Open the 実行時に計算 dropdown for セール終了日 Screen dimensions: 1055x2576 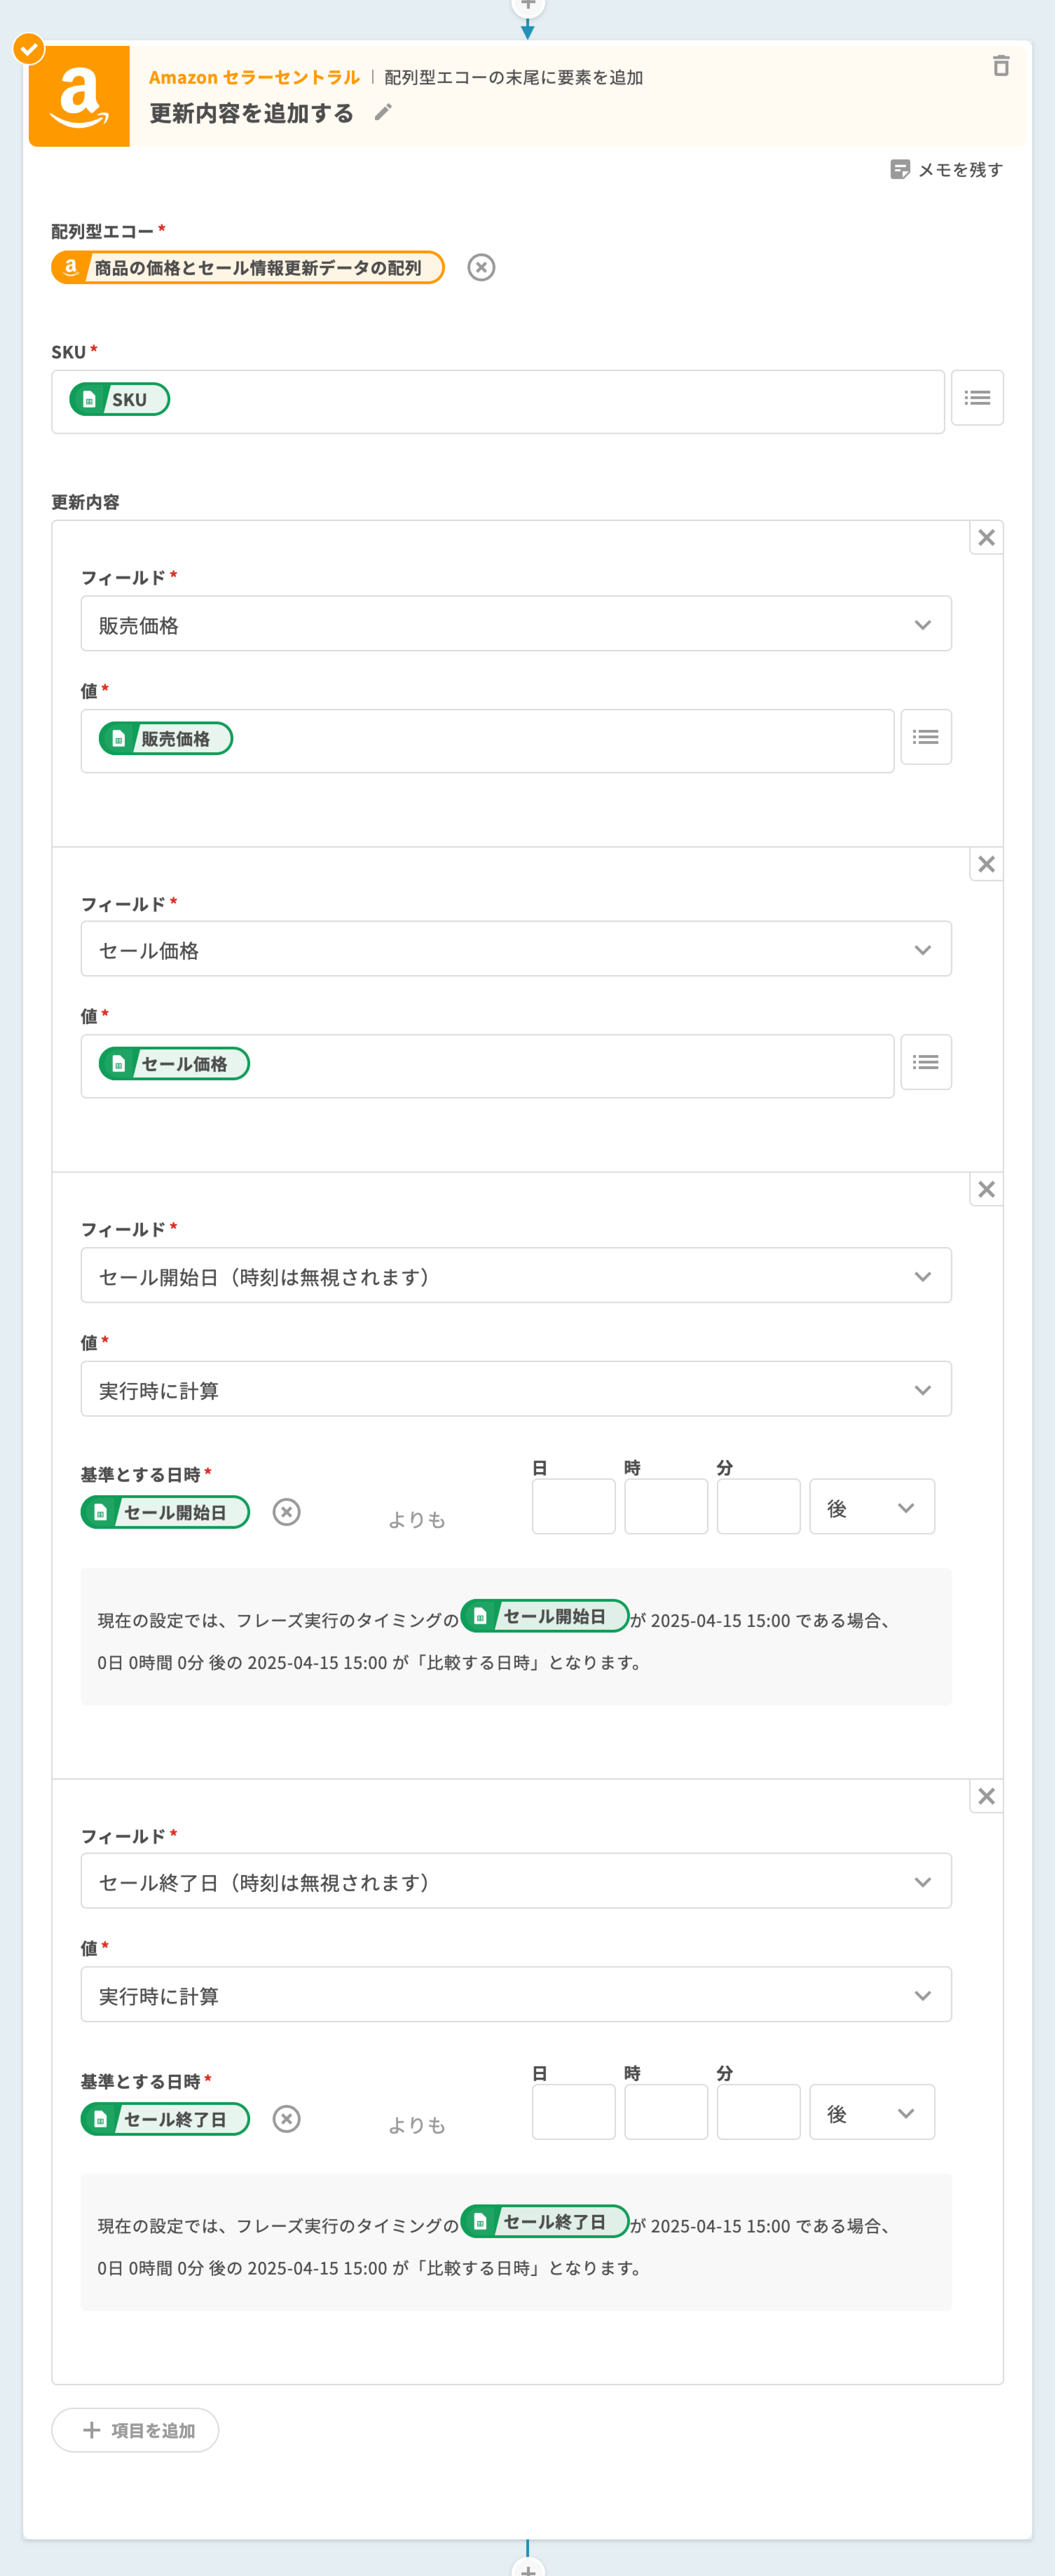[515, 1995]
